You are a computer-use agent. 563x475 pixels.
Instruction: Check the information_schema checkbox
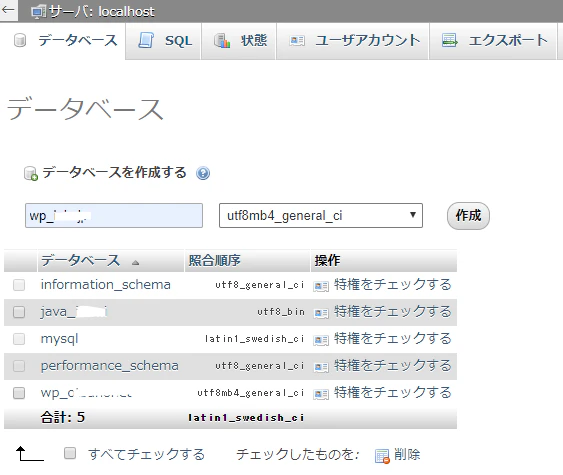coord(19,285)
